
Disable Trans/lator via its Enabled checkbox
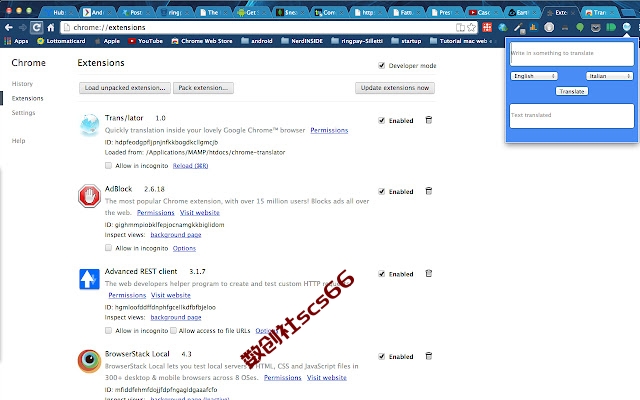coord(382,120)
